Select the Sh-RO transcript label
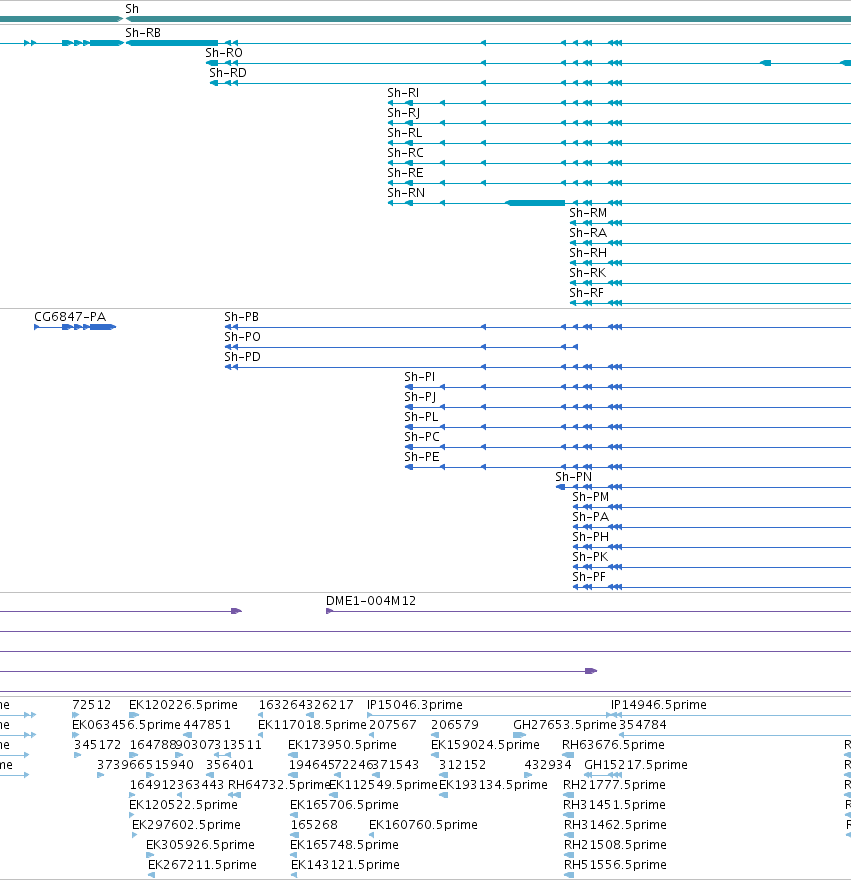 (224, 53)
